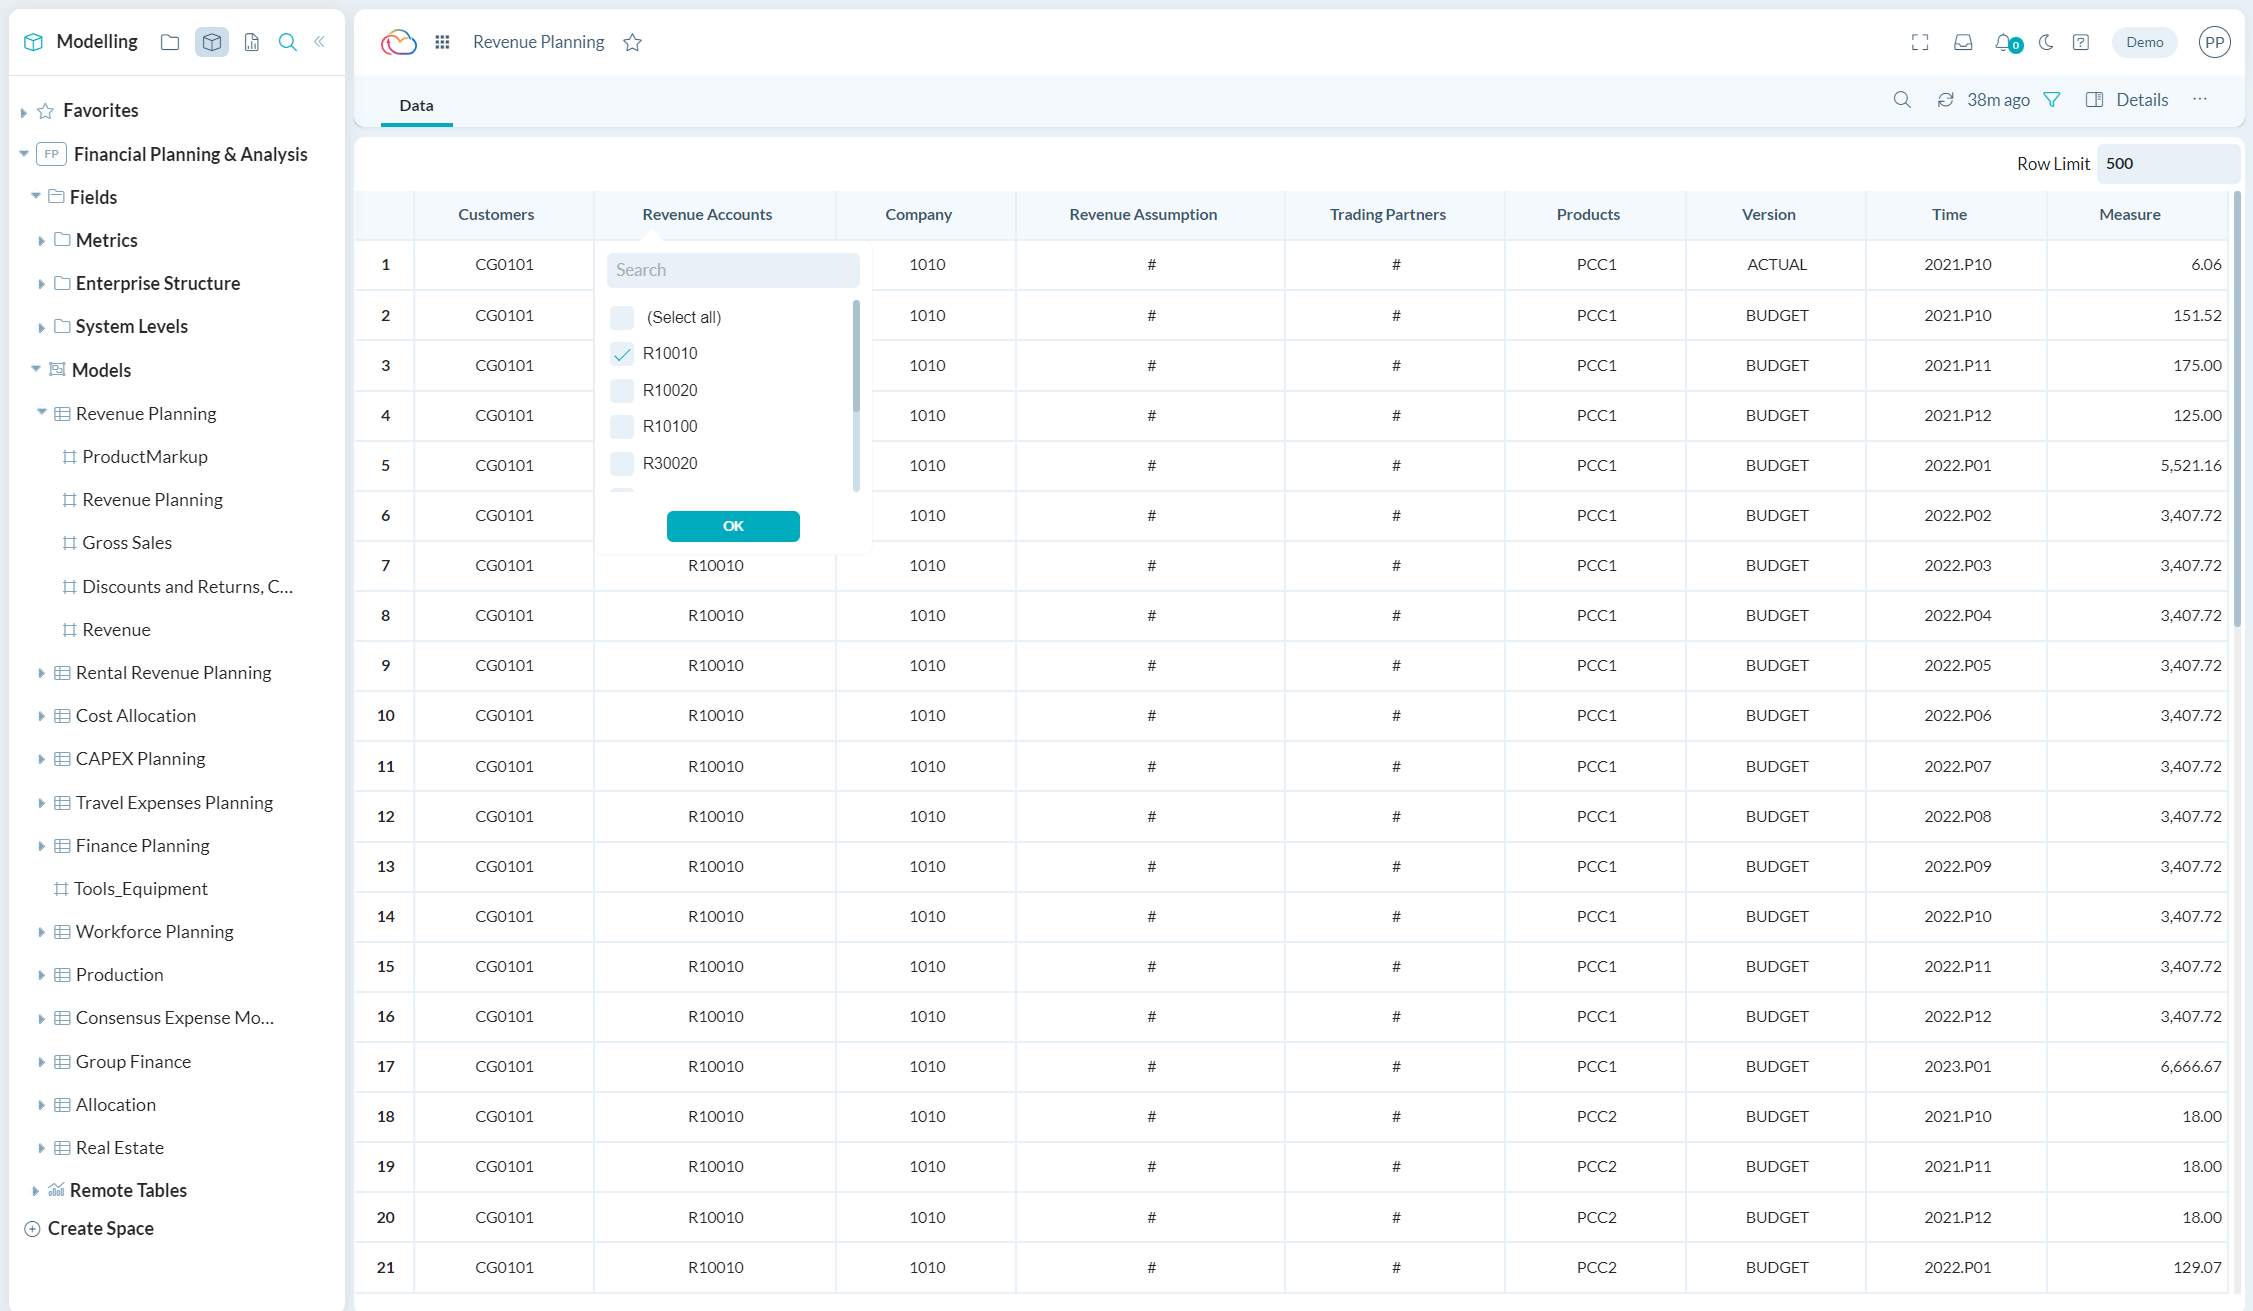The image size is (2253, 1311).
Task: Open search in the Modelling sidebar
Action: [x=288, y=42]
